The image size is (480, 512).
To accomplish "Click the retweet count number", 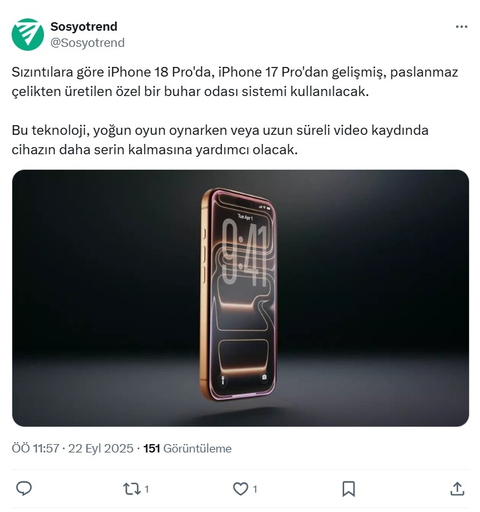I will (147, 489).
